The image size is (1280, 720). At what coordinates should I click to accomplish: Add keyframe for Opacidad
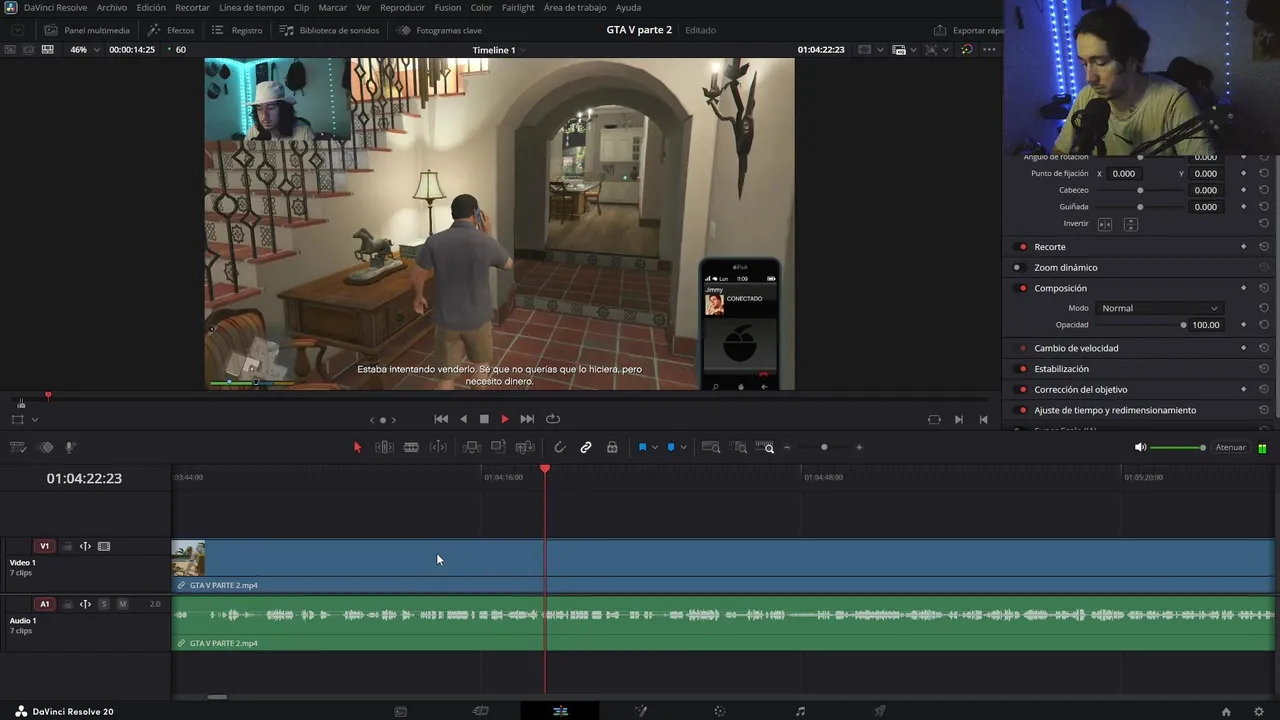pyautogui.click(x=1244, y=325)
